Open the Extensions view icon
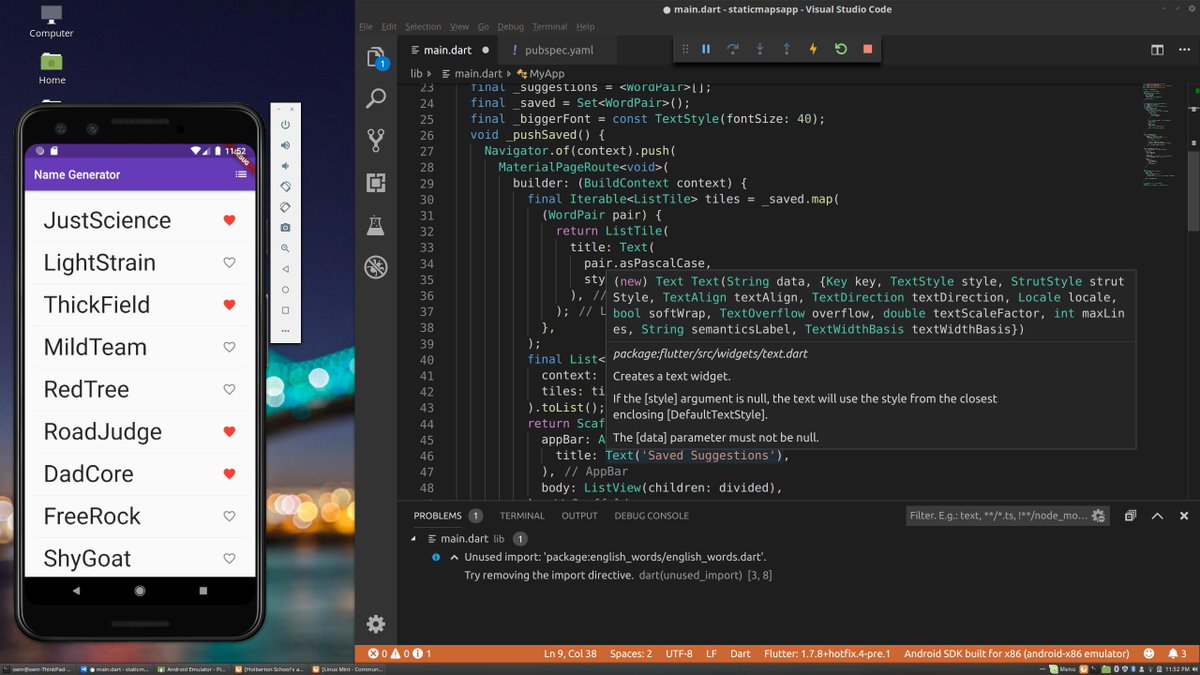The height and width of the screenshot is (675, 1200). pos(376,183)
